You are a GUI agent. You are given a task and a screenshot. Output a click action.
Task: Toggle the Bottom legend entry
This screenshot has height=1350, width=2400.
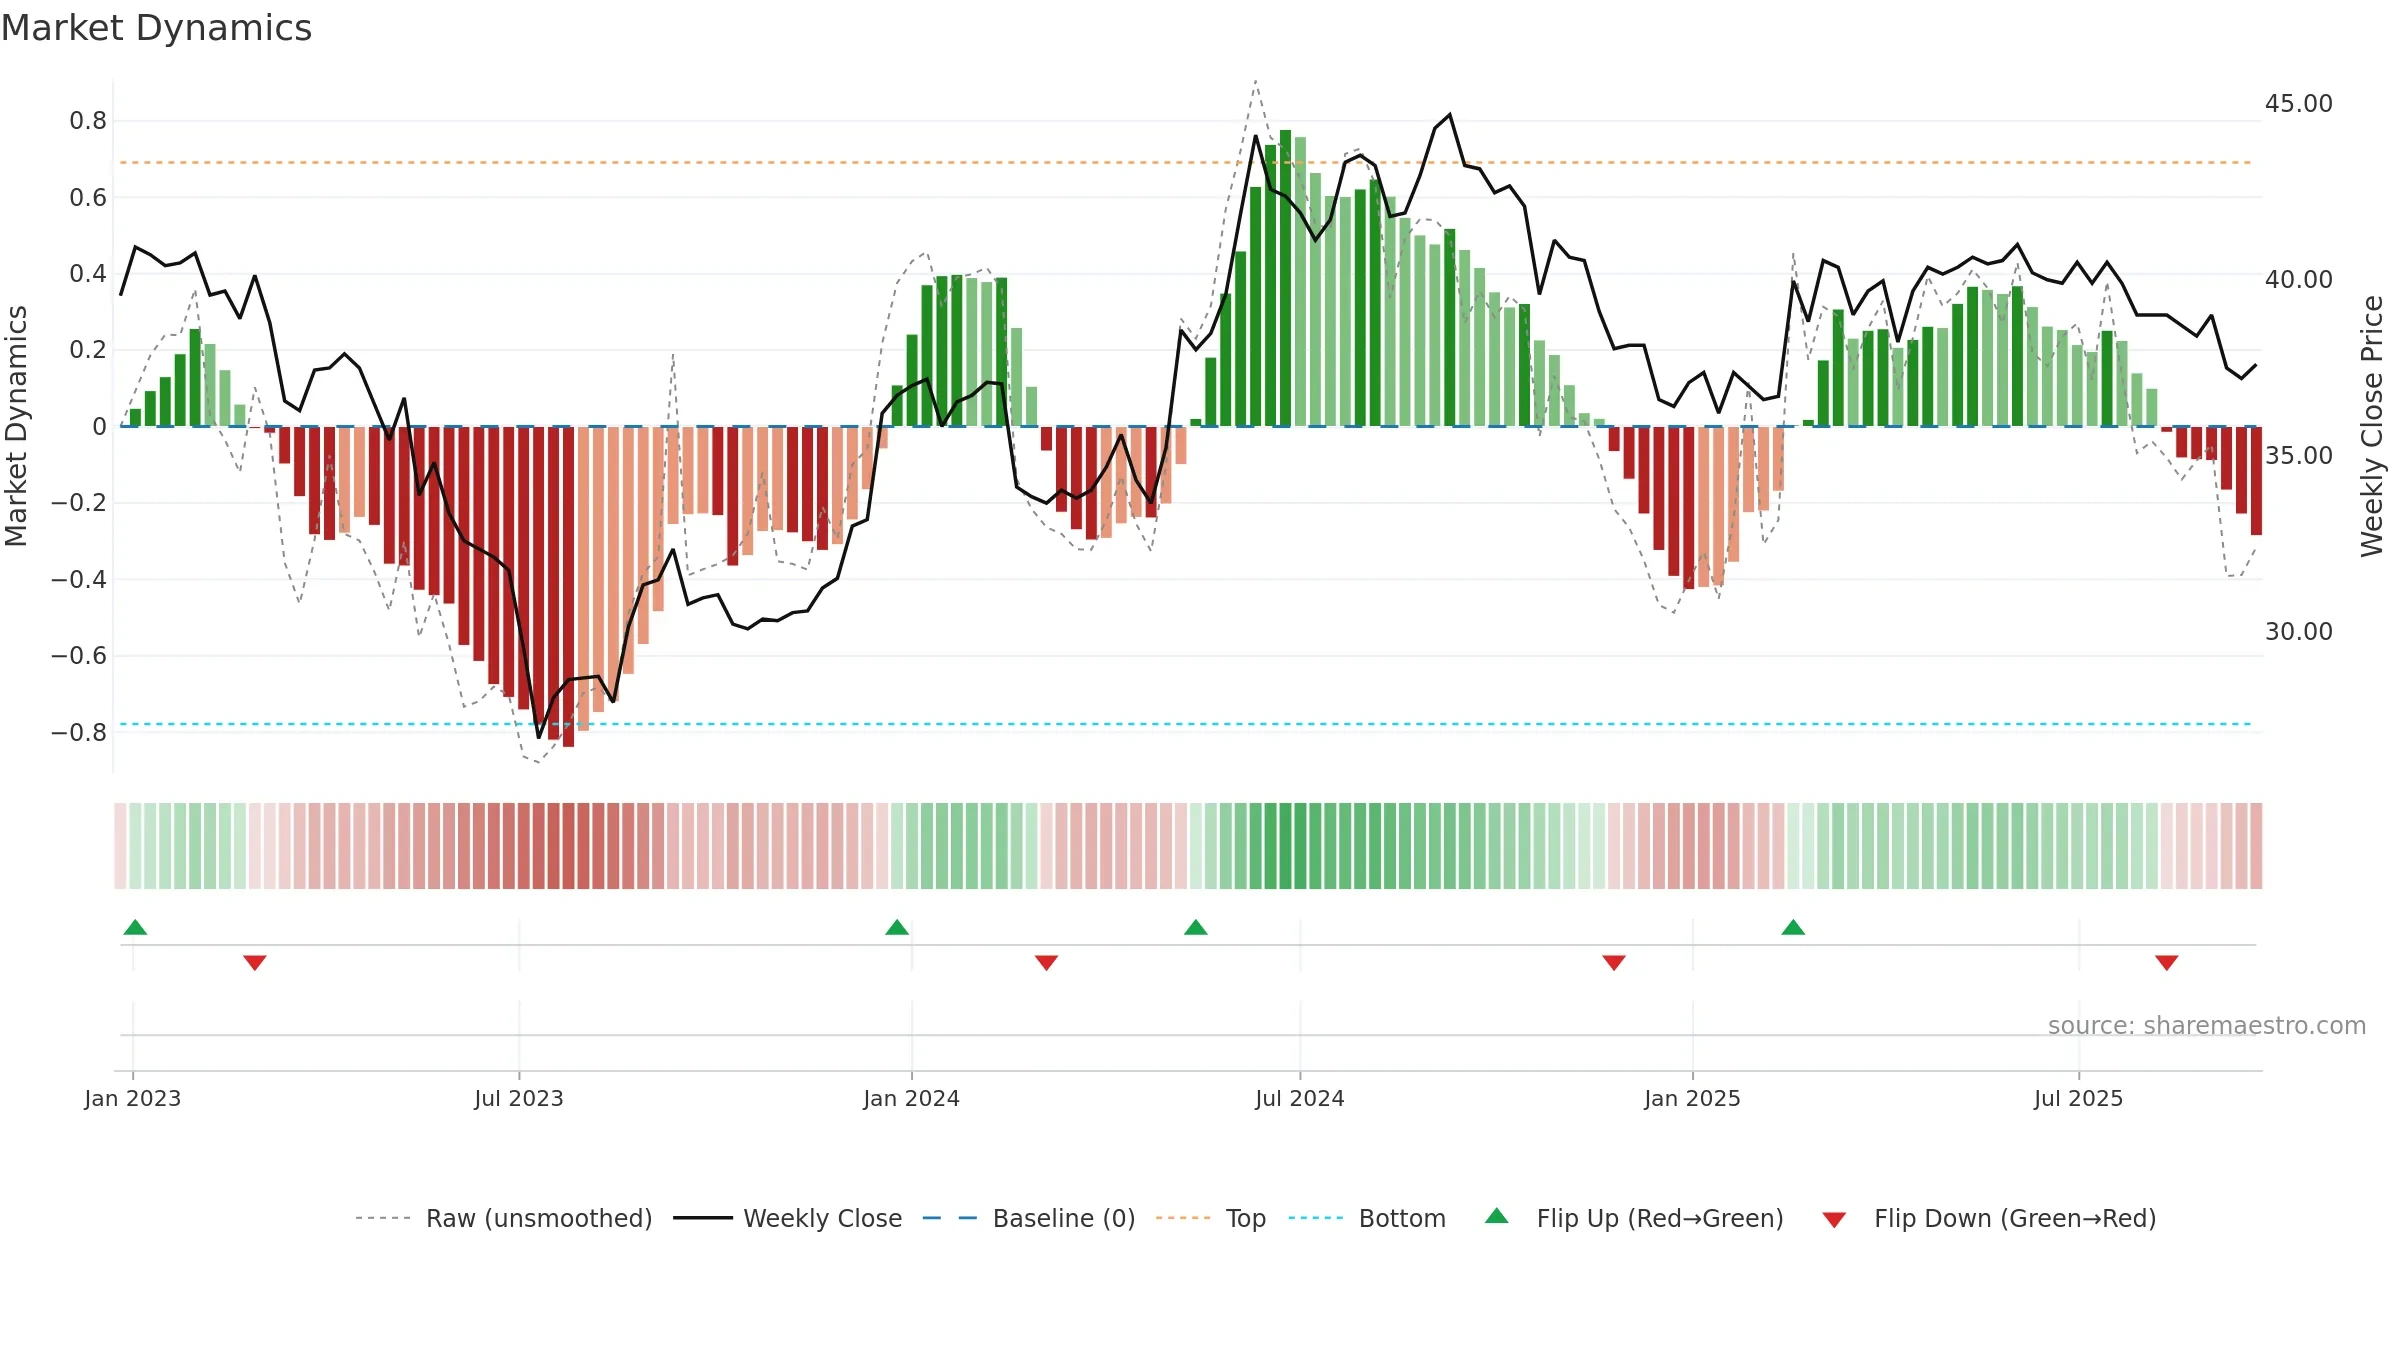point(1367,1218)
